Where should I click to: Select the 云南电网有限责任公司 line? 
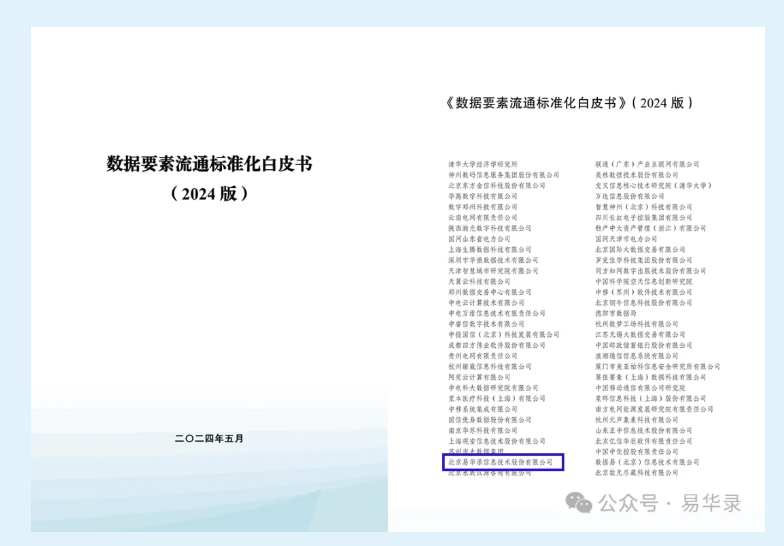coord(484,218)
